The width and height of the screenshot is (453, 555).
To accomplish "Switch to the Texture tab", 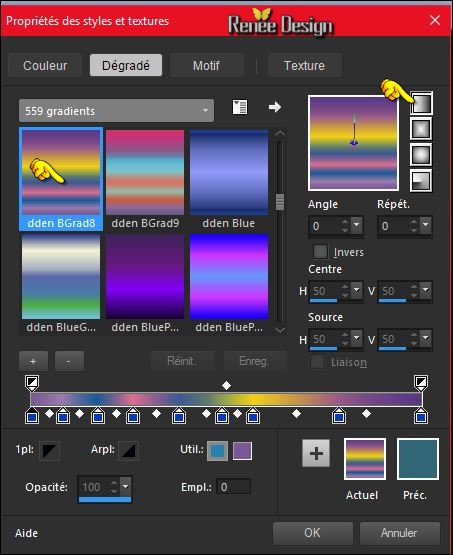I will click(x=304, y=65).
